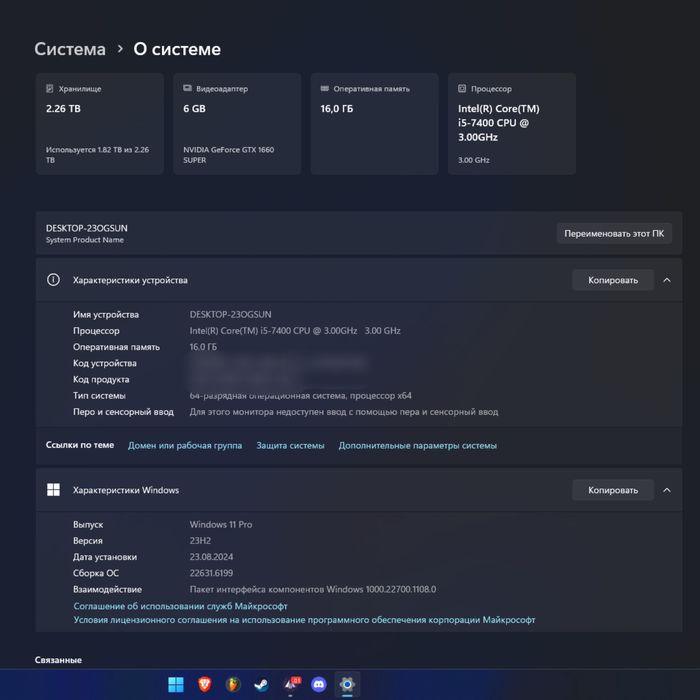
Task: Click the Ссылки по теме label
Action: 80,445
